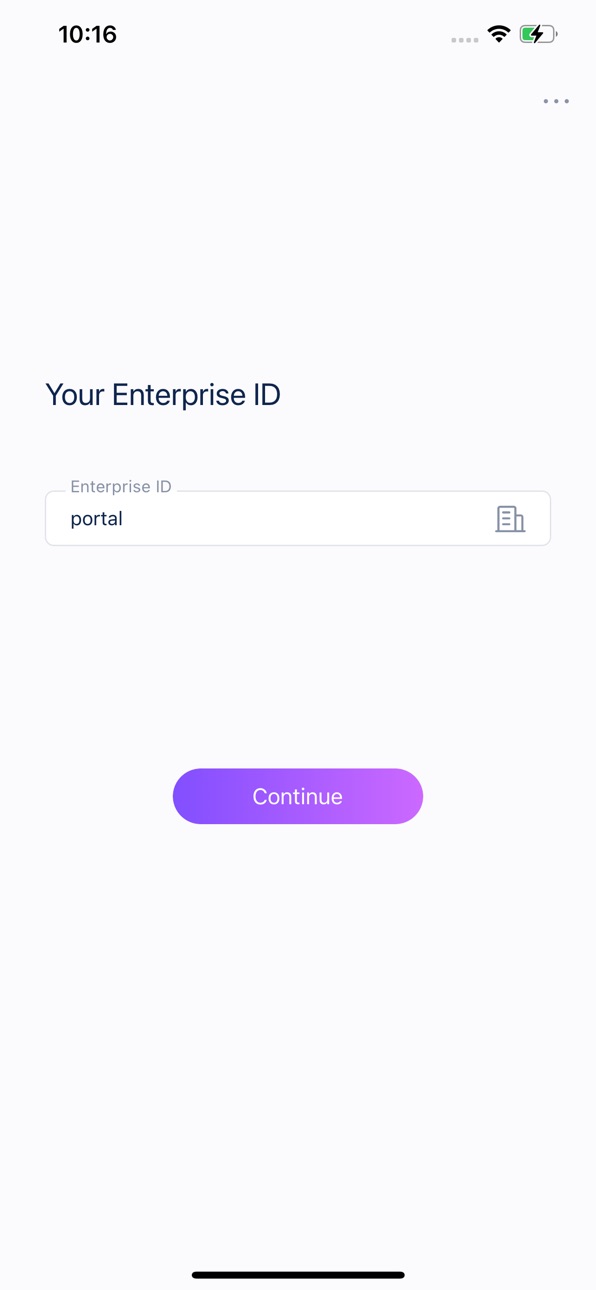This screenshot has height=1290, width=596.
Task: Tap the lightning bolt on the battery
Action: coord(537,34)
